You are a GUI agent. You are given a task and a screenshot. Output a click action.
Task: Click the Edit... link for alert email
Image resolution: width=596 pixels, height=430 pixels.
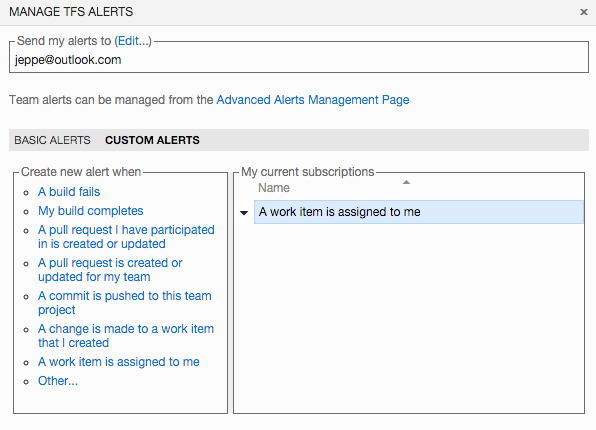(133, 41)
